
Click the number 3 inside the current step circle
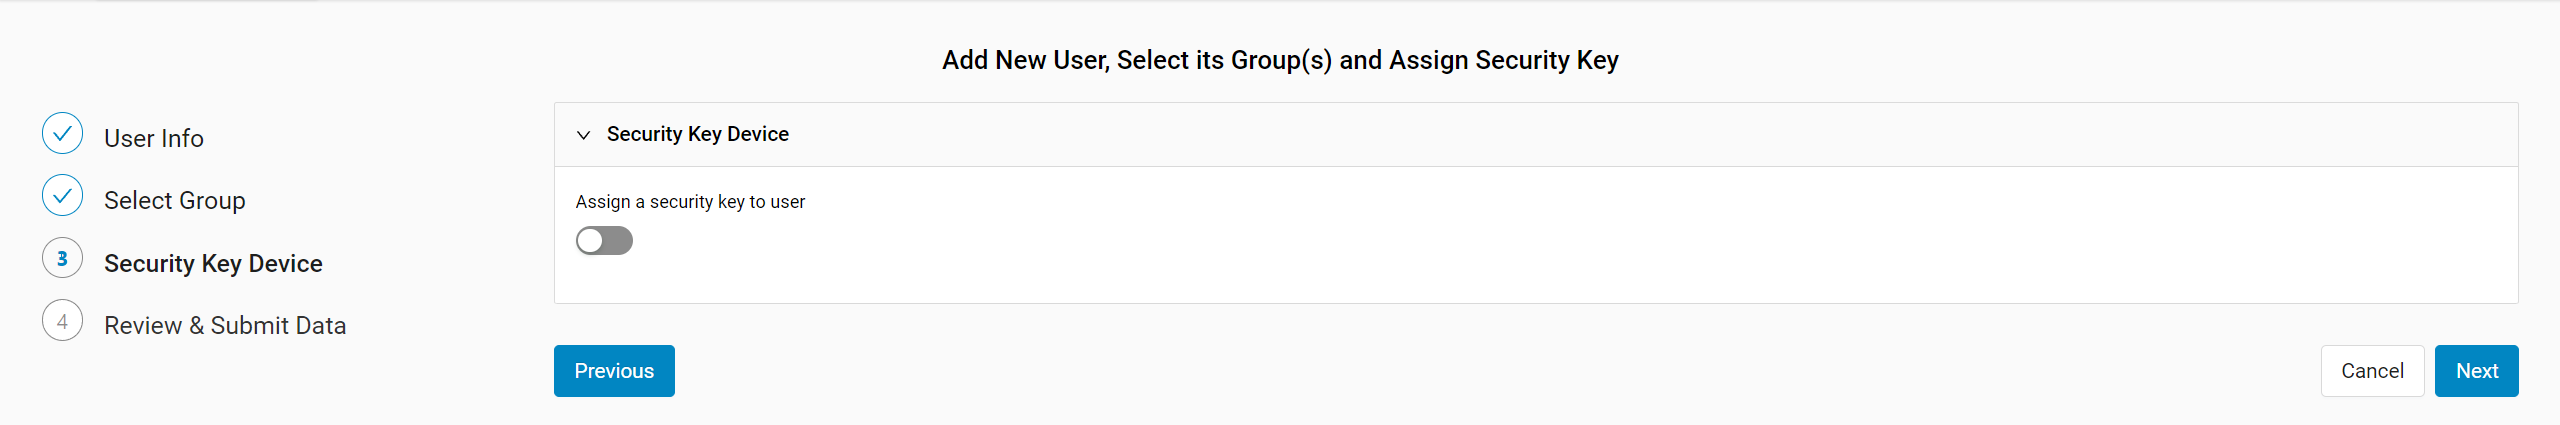pyautogui.click(x=62, y=259)
